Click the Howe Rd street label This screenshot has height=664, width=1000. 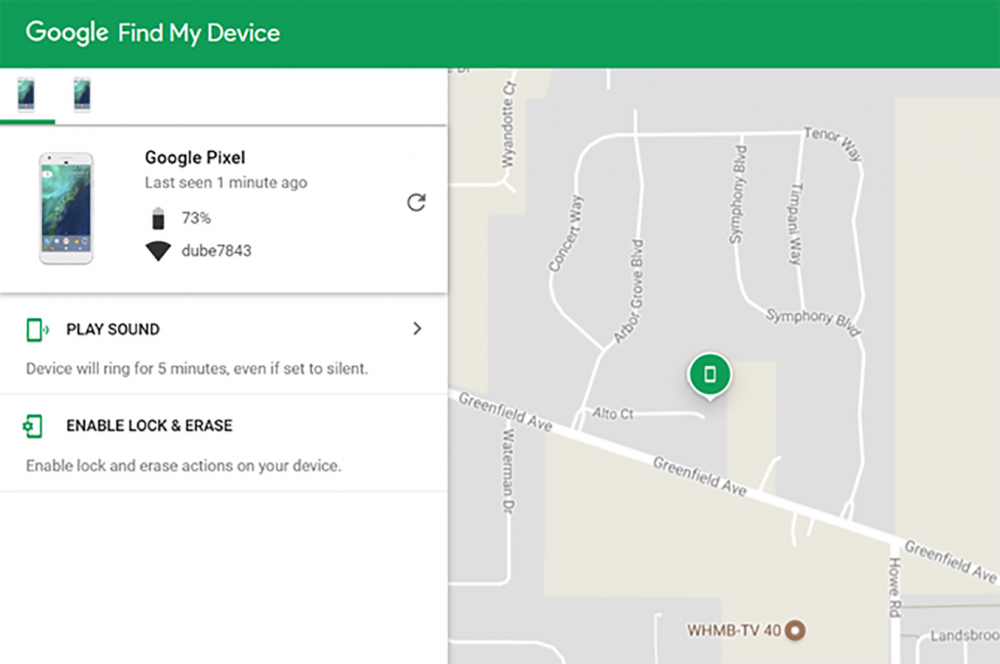pos(895,587)
